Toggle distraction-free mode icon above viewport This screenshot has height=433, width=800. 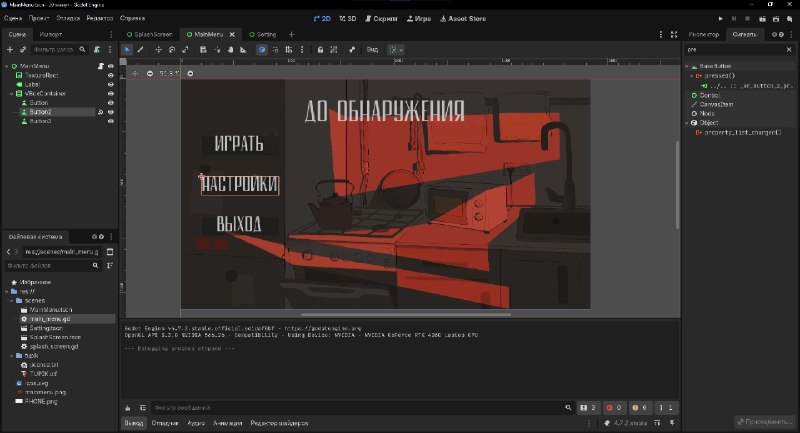[x=673, y=34]
